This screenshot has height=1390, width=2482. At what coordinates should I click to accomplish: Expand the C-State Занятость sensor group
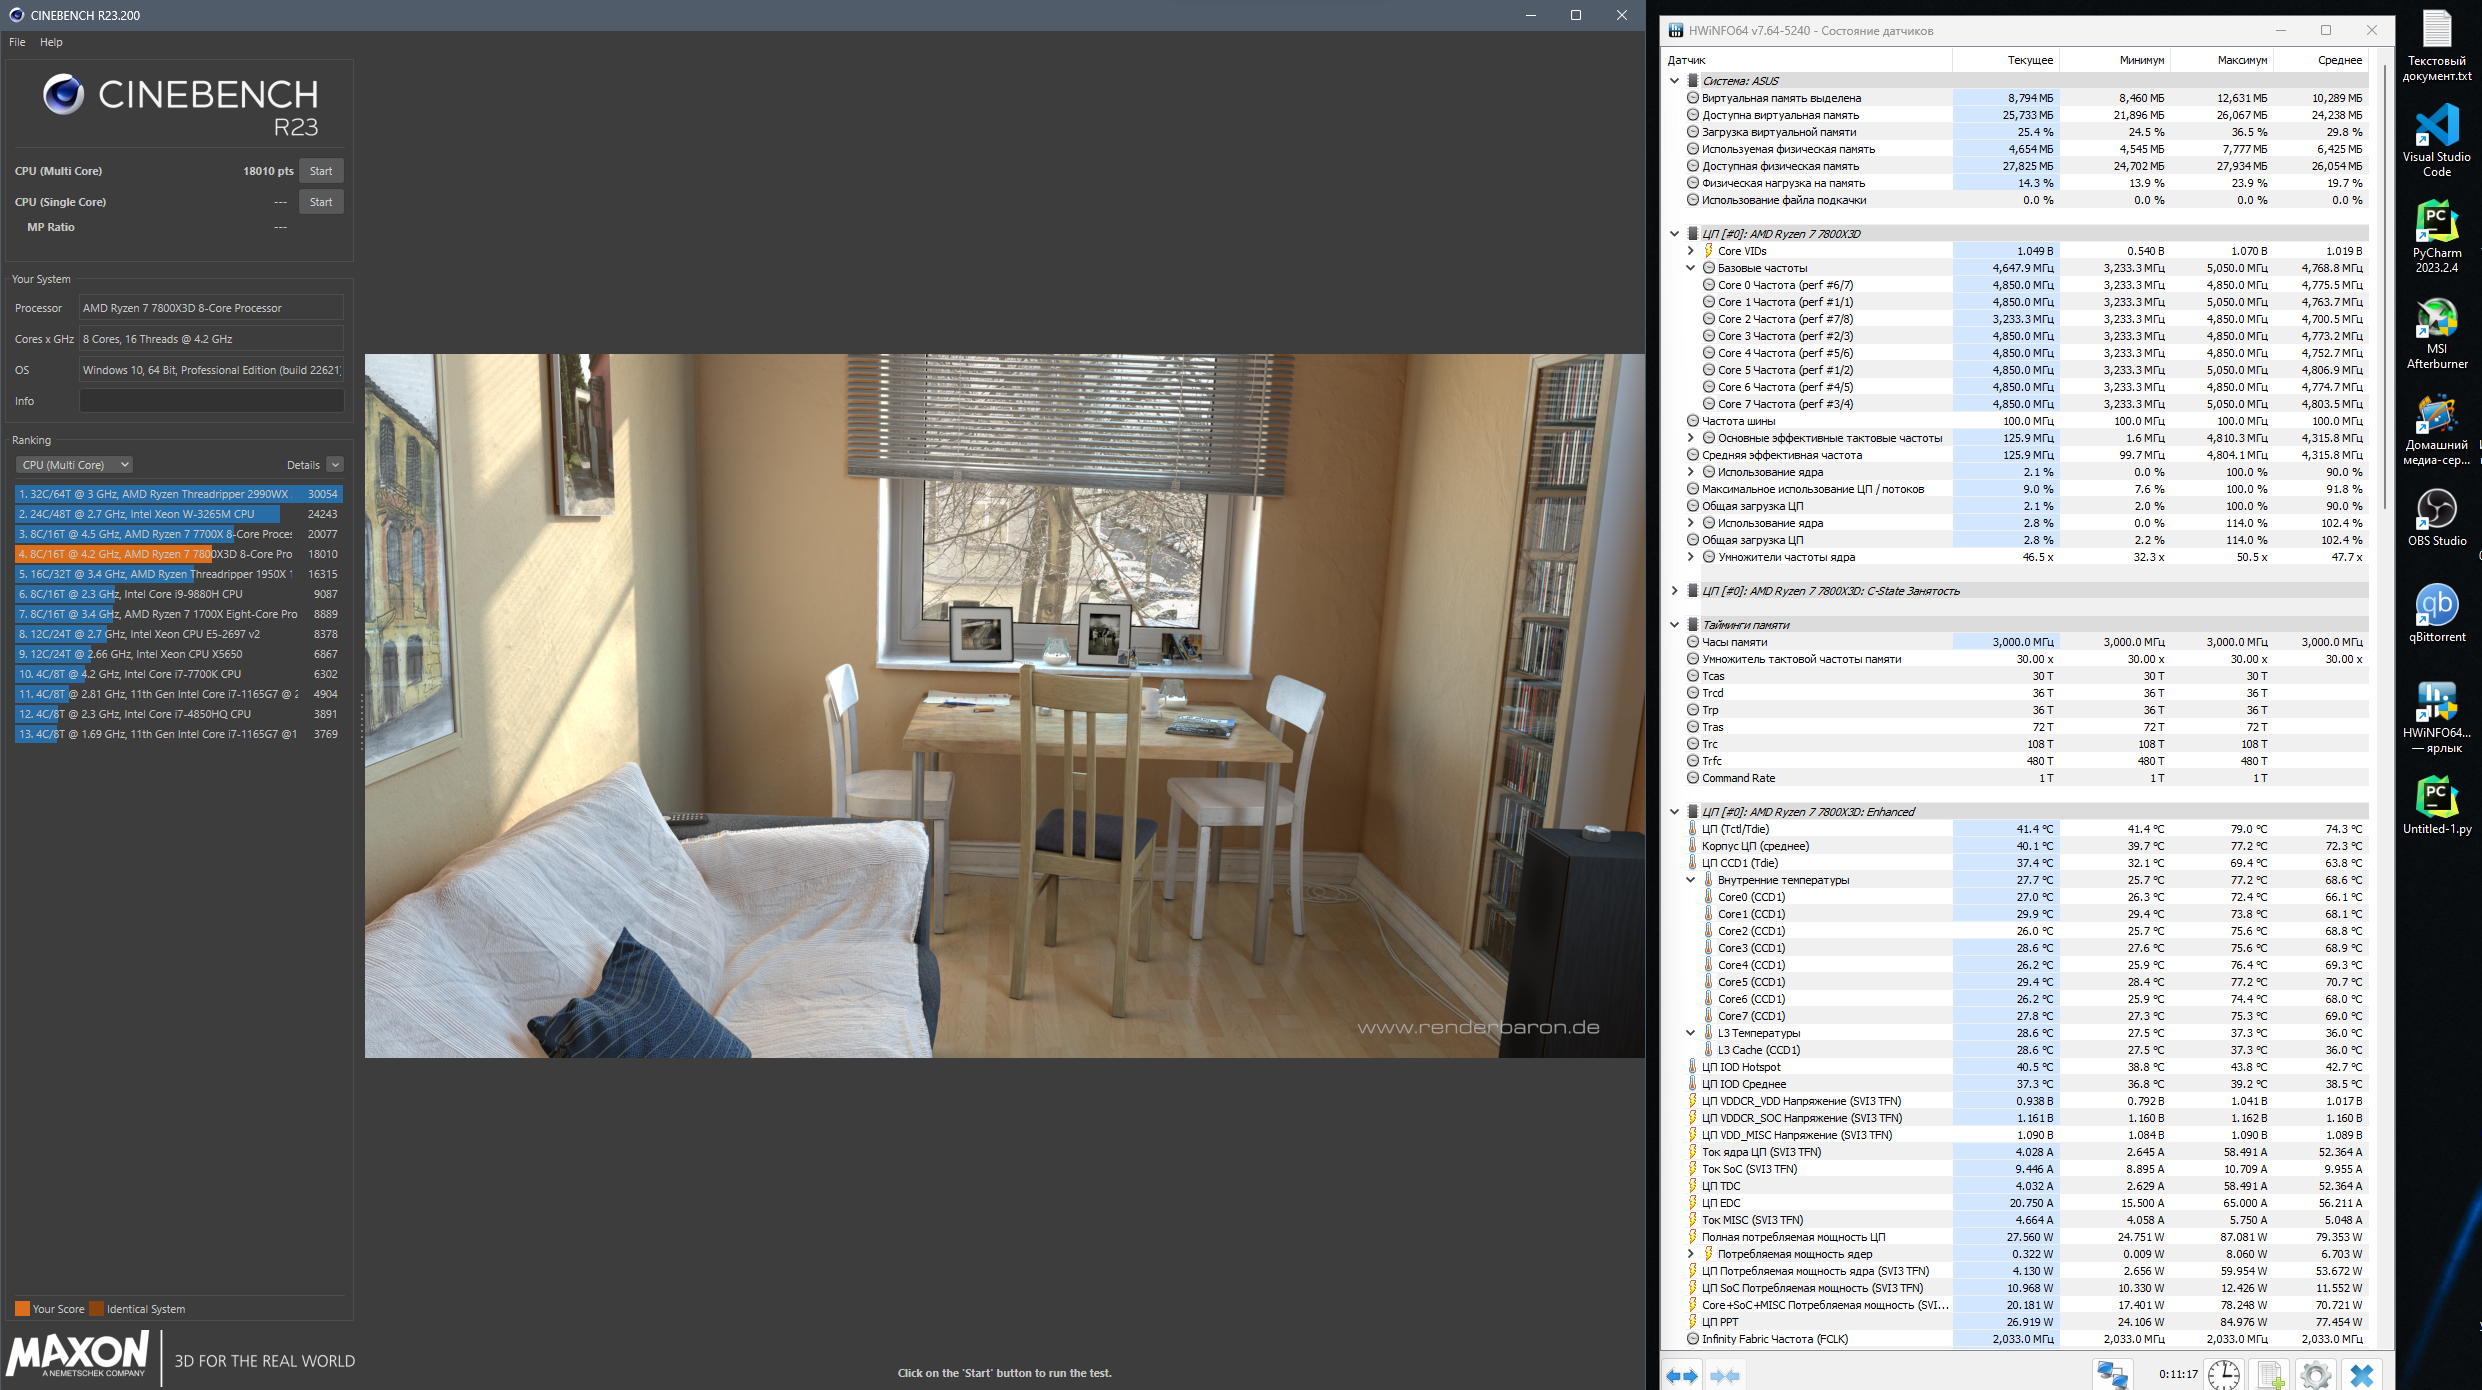click(1675, 591)
